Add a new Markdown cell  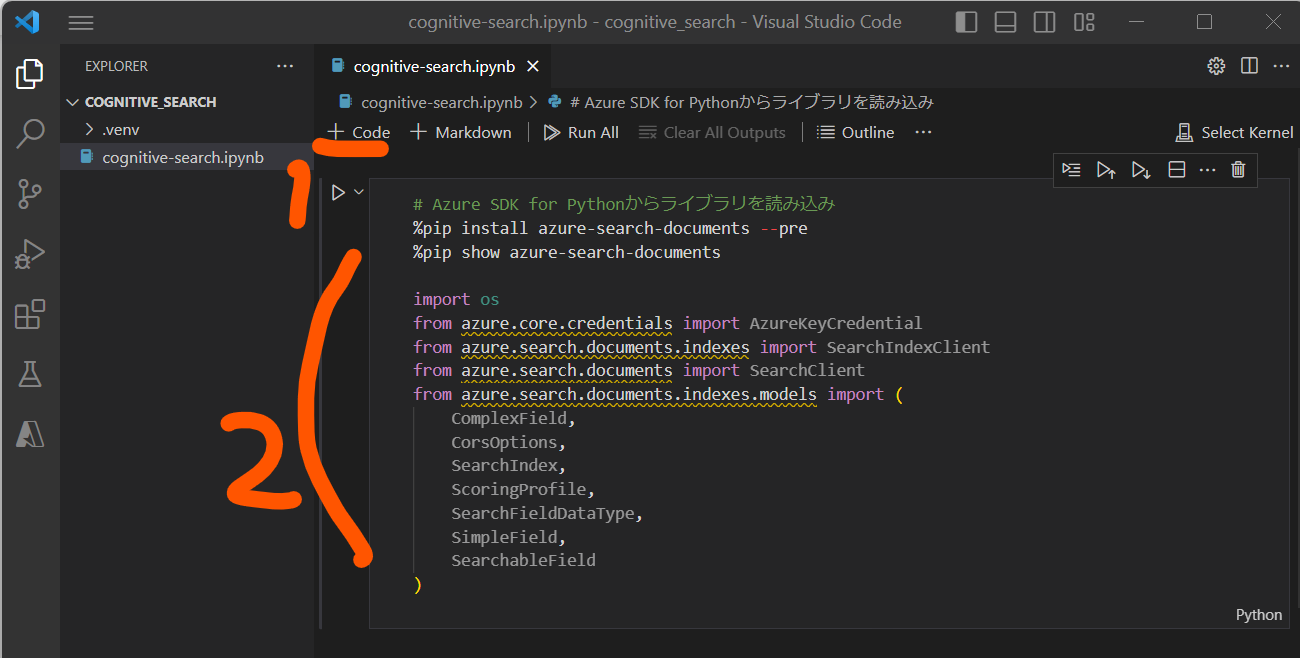click(461, 132)
